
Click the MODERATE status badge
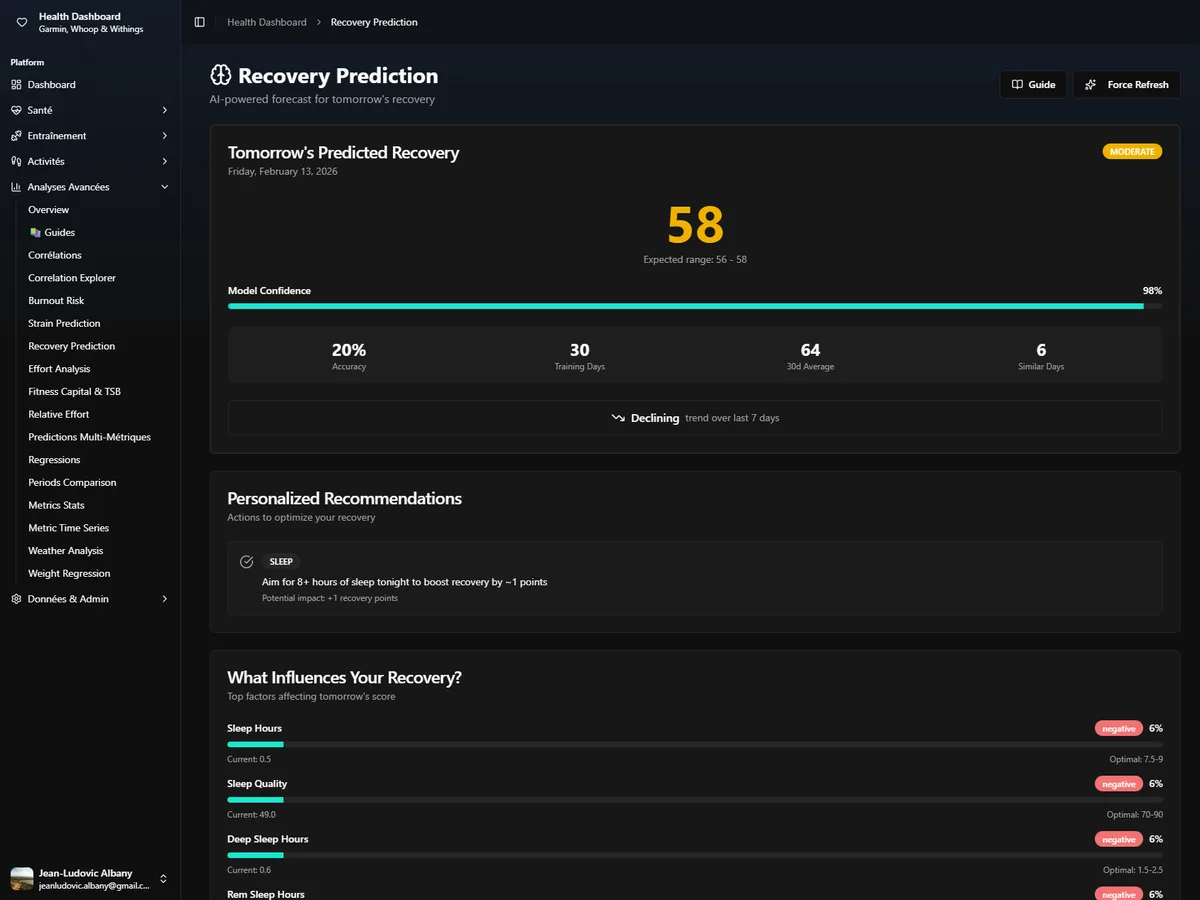tap(1132, 151)
